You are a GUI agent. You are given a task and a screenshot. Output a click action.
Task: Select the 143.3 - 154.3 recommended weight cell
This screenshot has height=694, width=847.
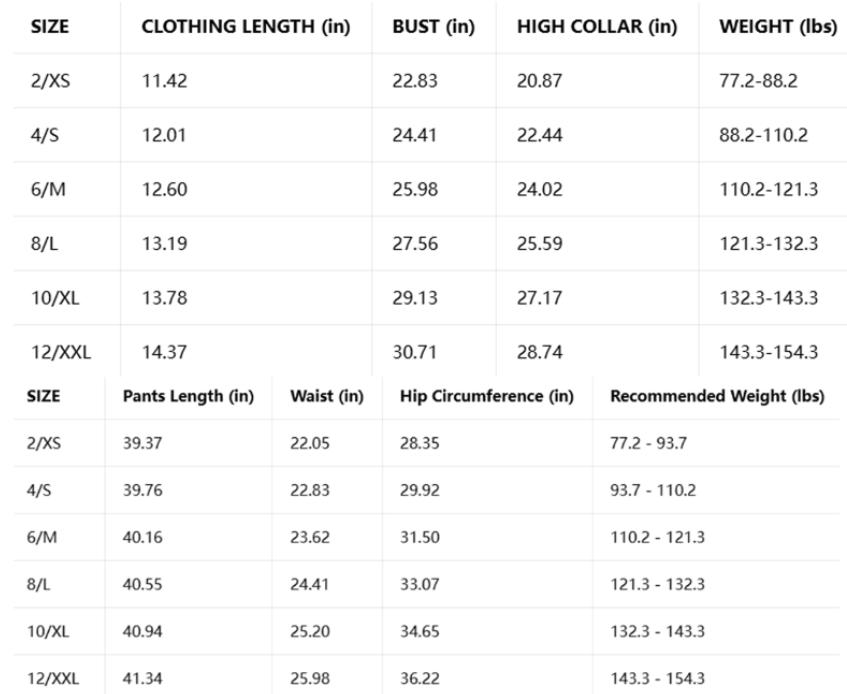[x=657, y=678]
